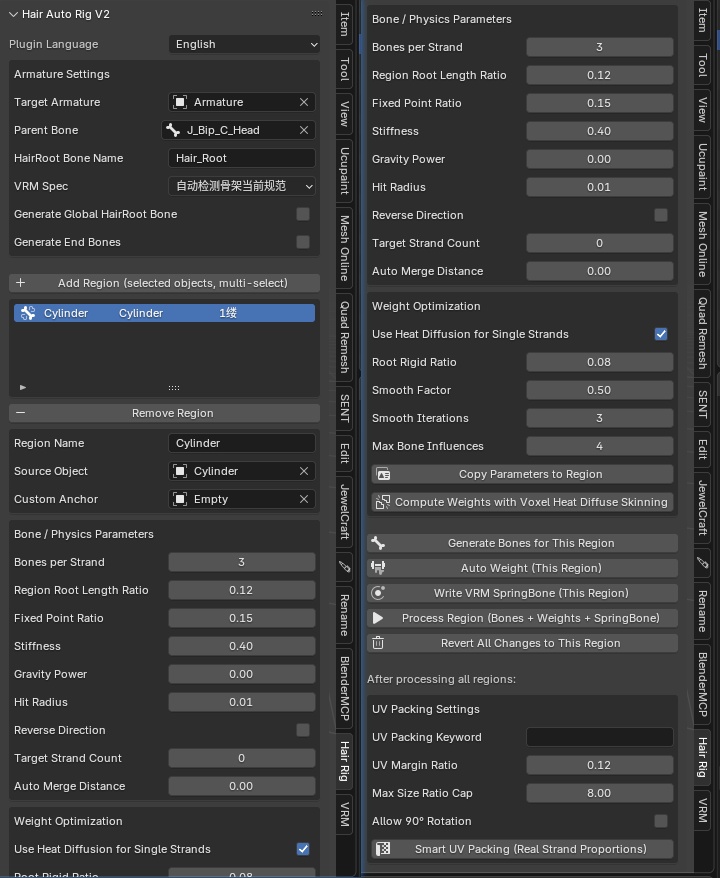
Task: Click Process Region (Bones + Weights + SpringBone)
Action: coord(522,618)
